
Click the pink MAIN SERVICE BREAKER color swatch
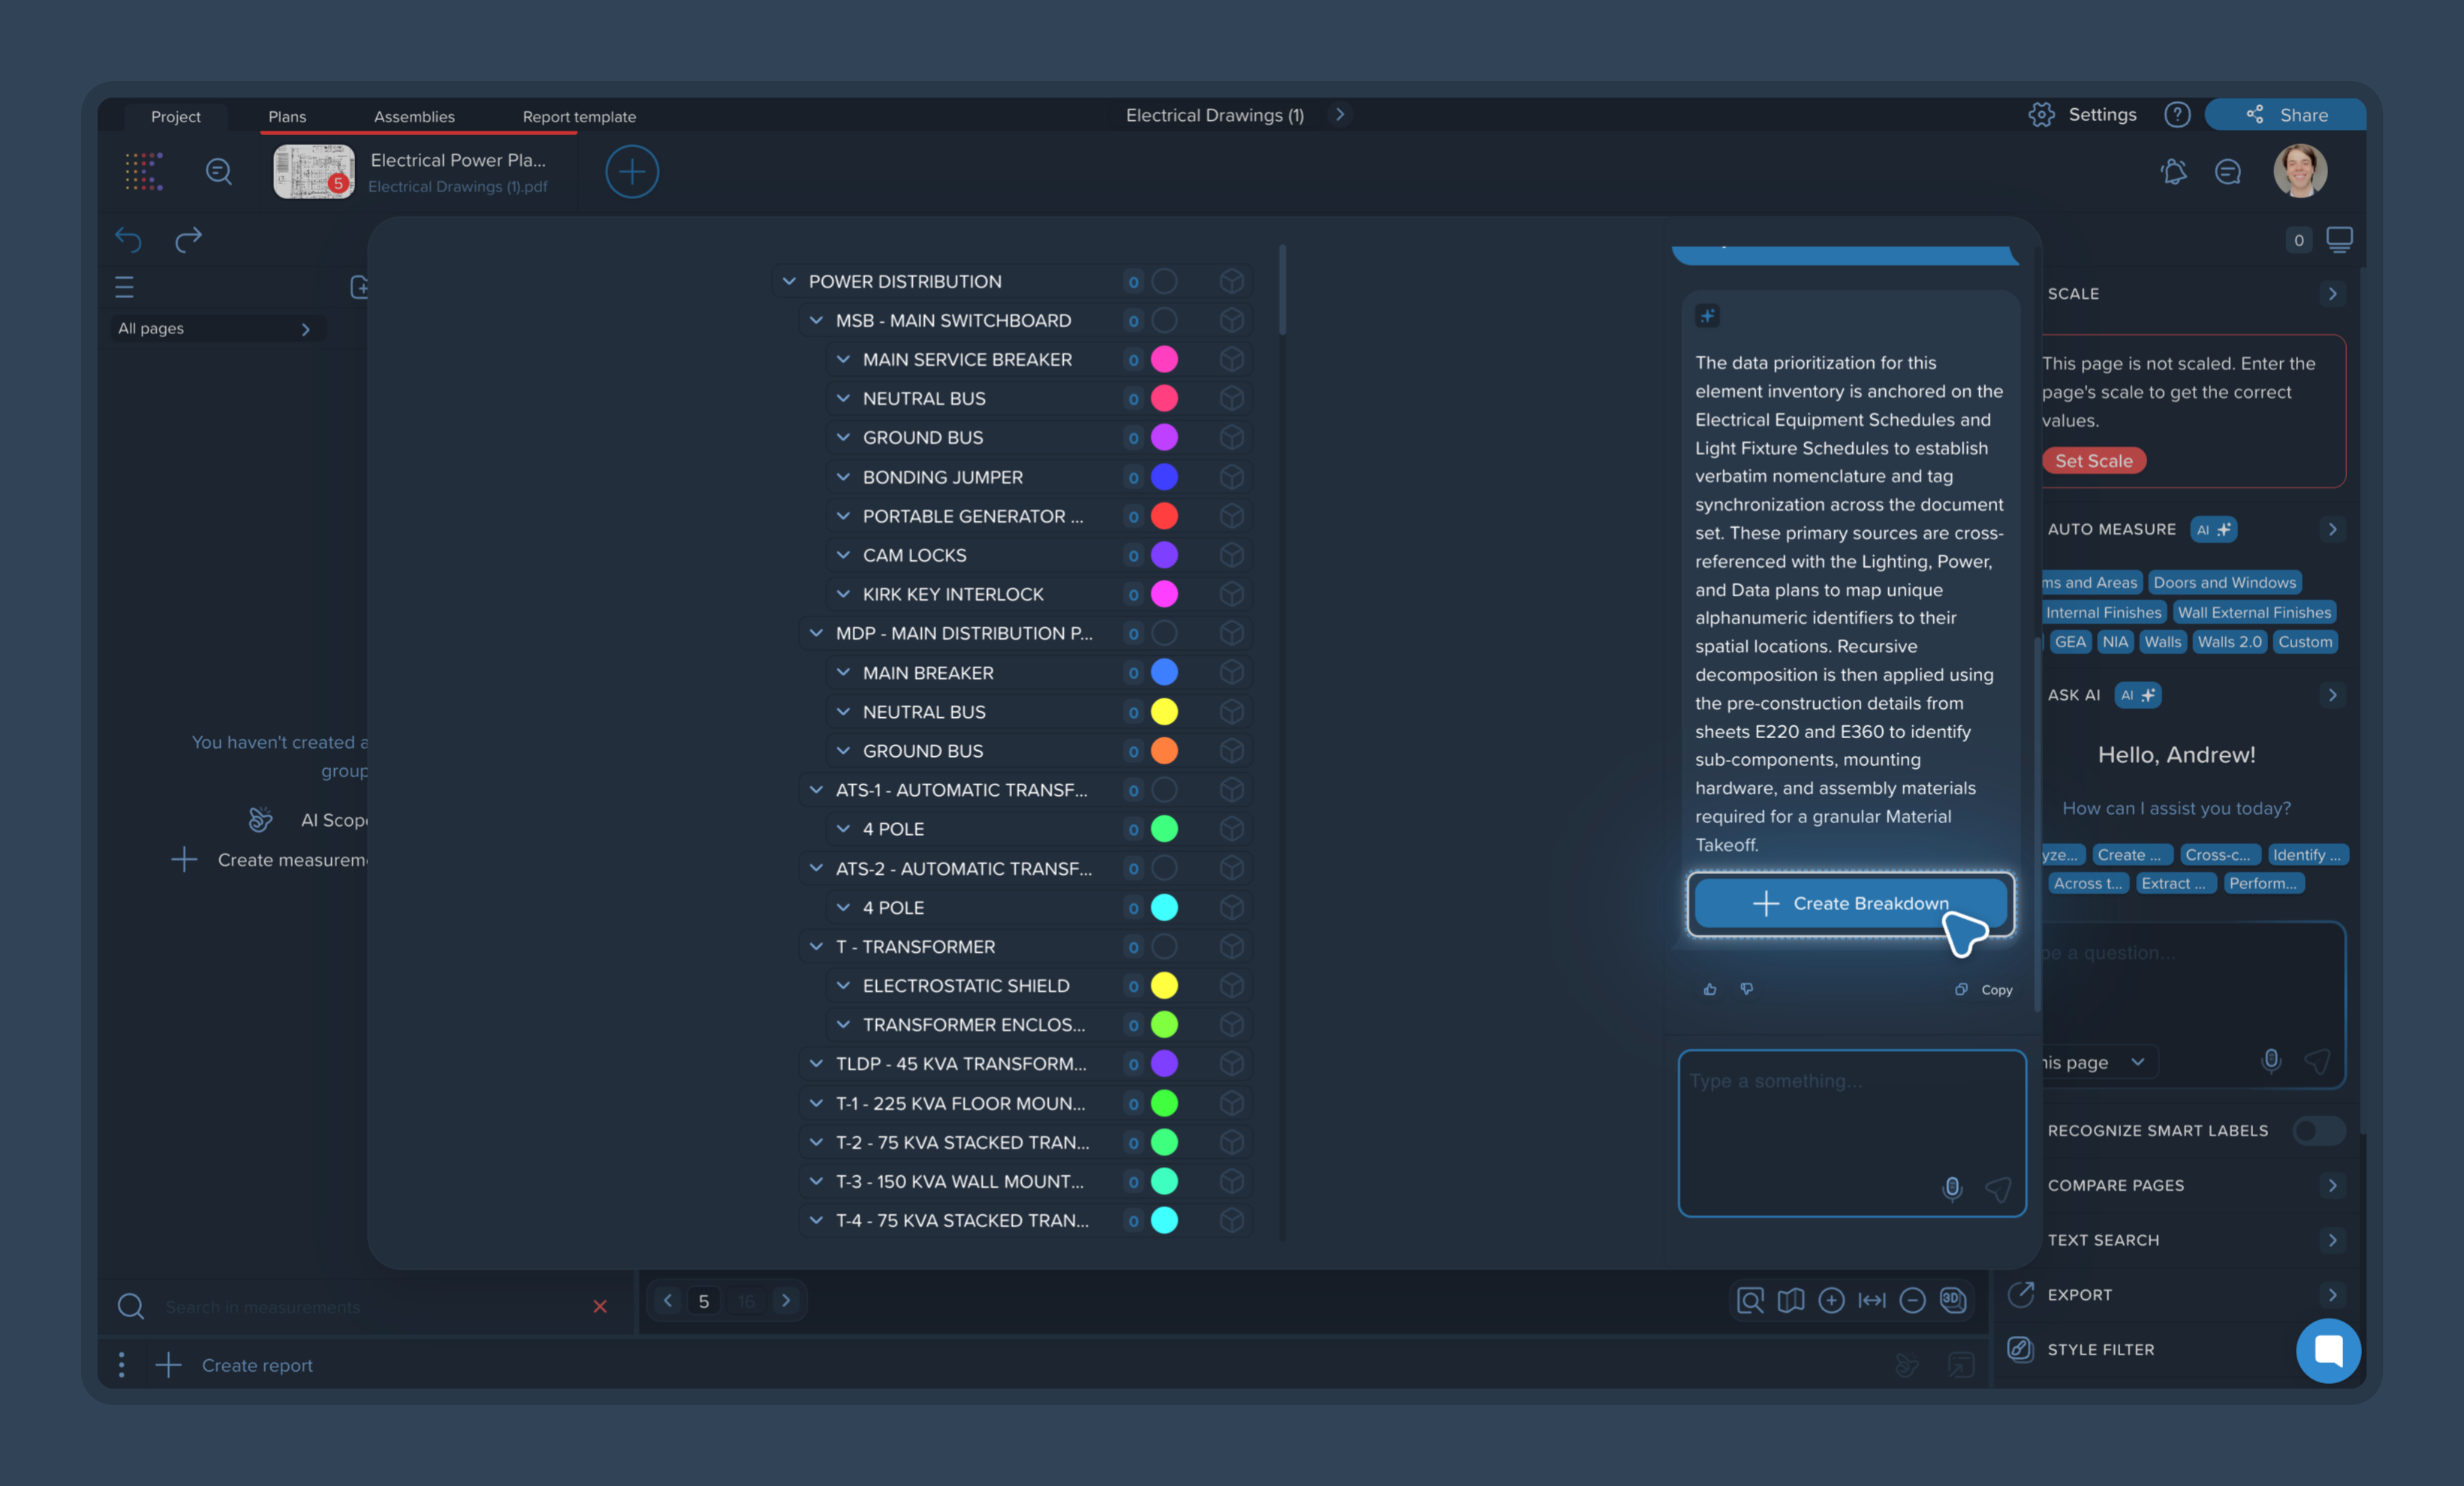pos(1164,360)
